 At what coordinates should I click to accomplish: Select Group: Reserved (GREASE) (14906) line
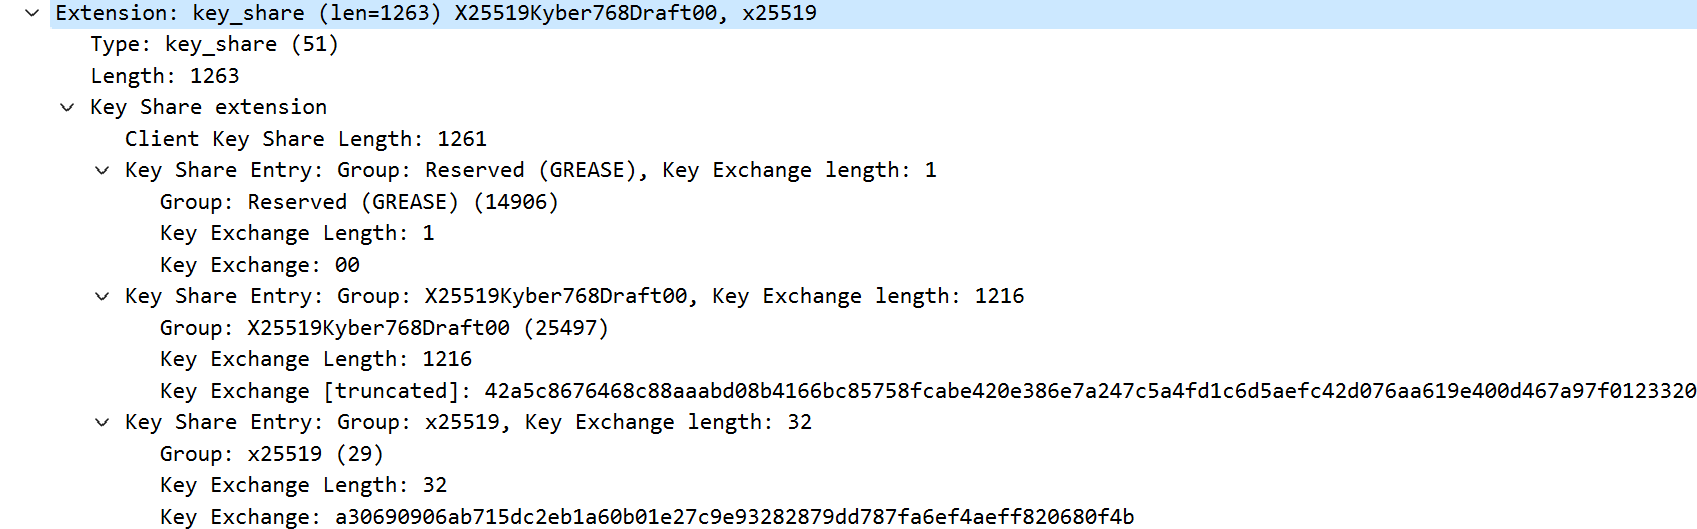point(358,202)
